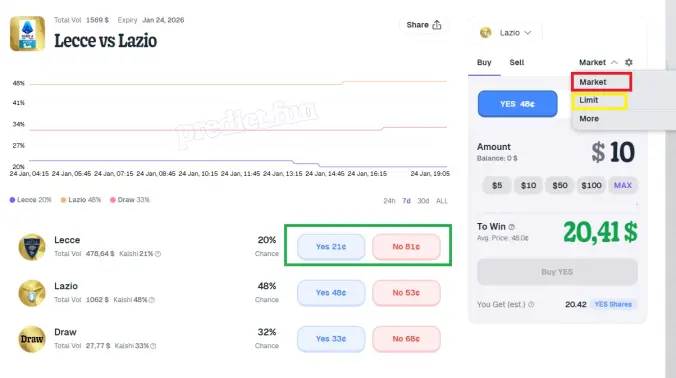Buy Lazio No at 53¢

(406, 293)
